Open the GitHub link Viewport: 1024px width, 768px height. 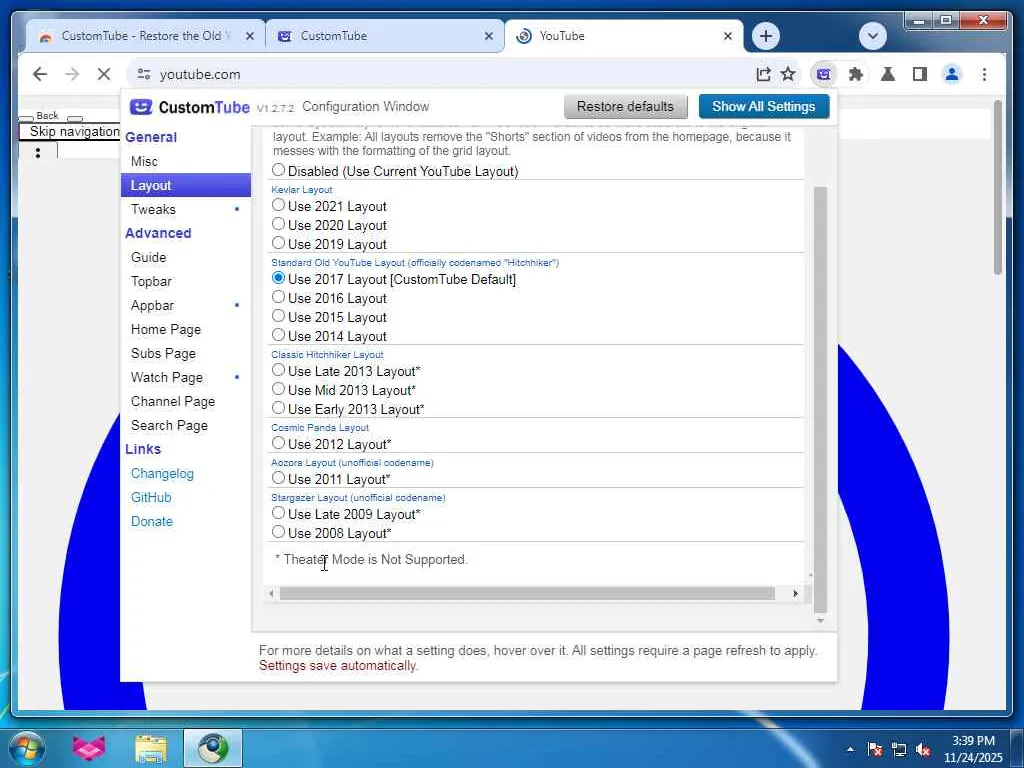click(151, 498)
